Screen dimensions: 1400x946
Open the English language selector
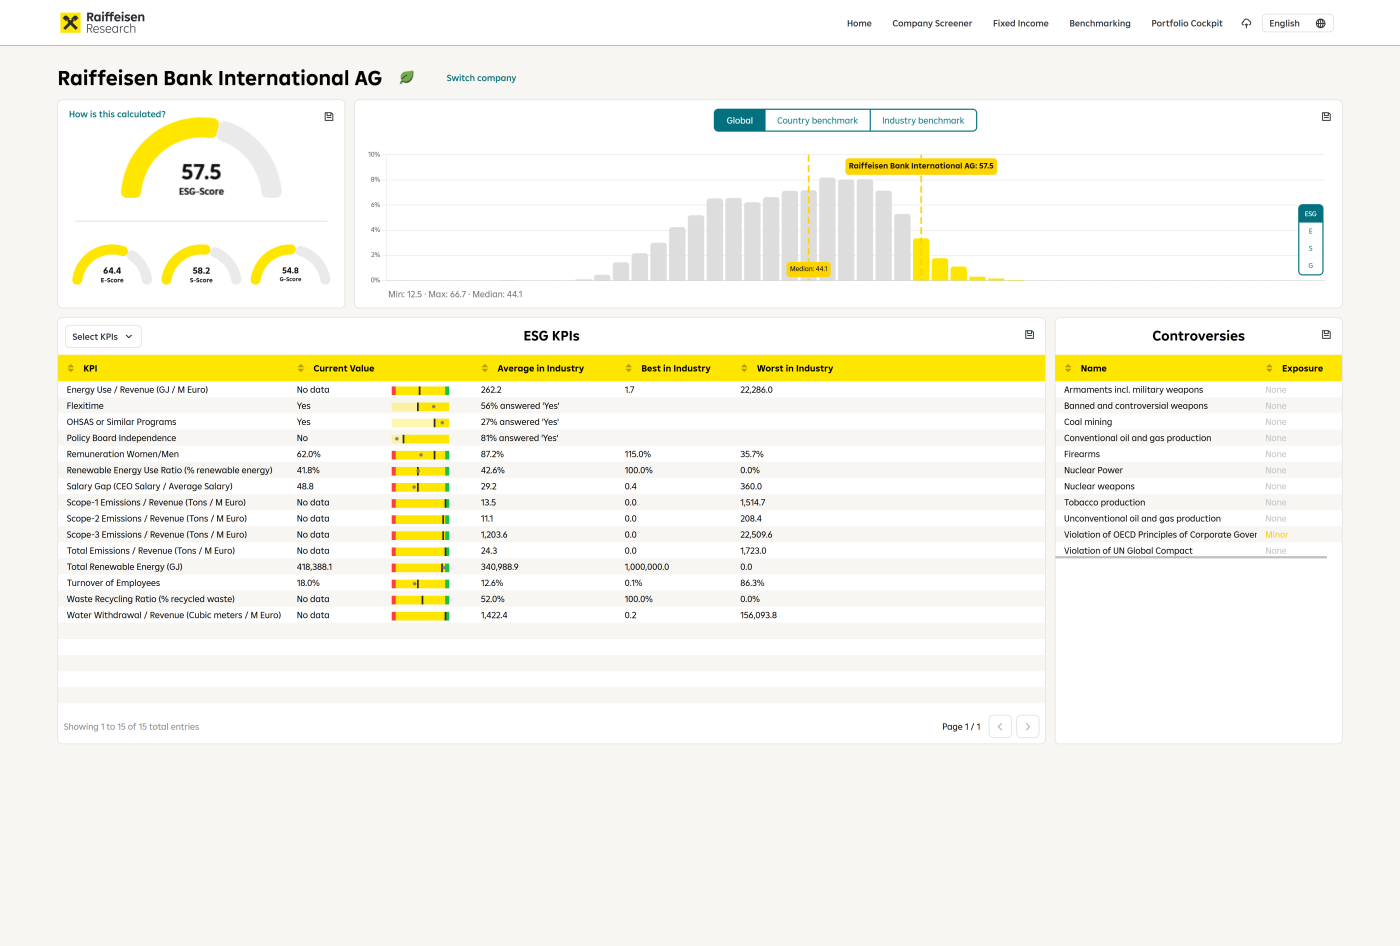[1285, 23]
